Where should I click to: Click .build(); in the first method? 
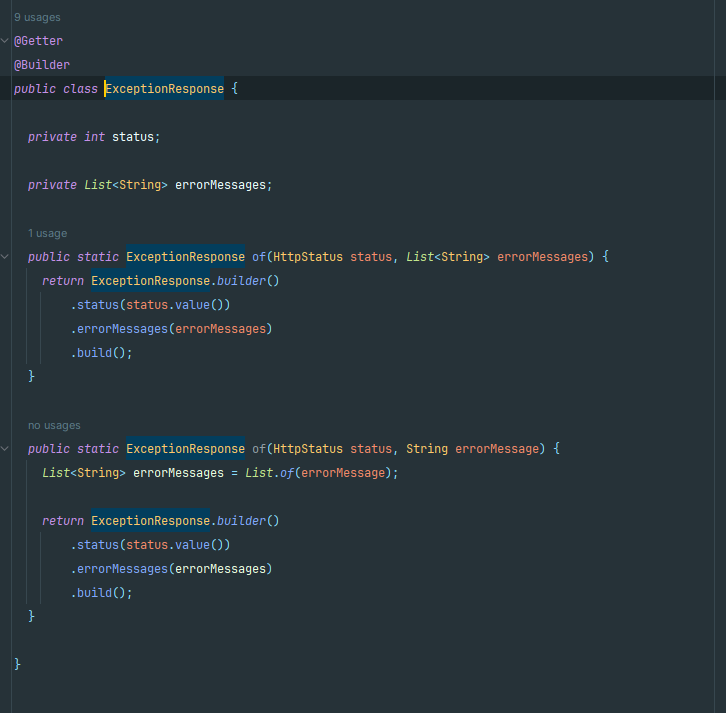click(101, 353)
